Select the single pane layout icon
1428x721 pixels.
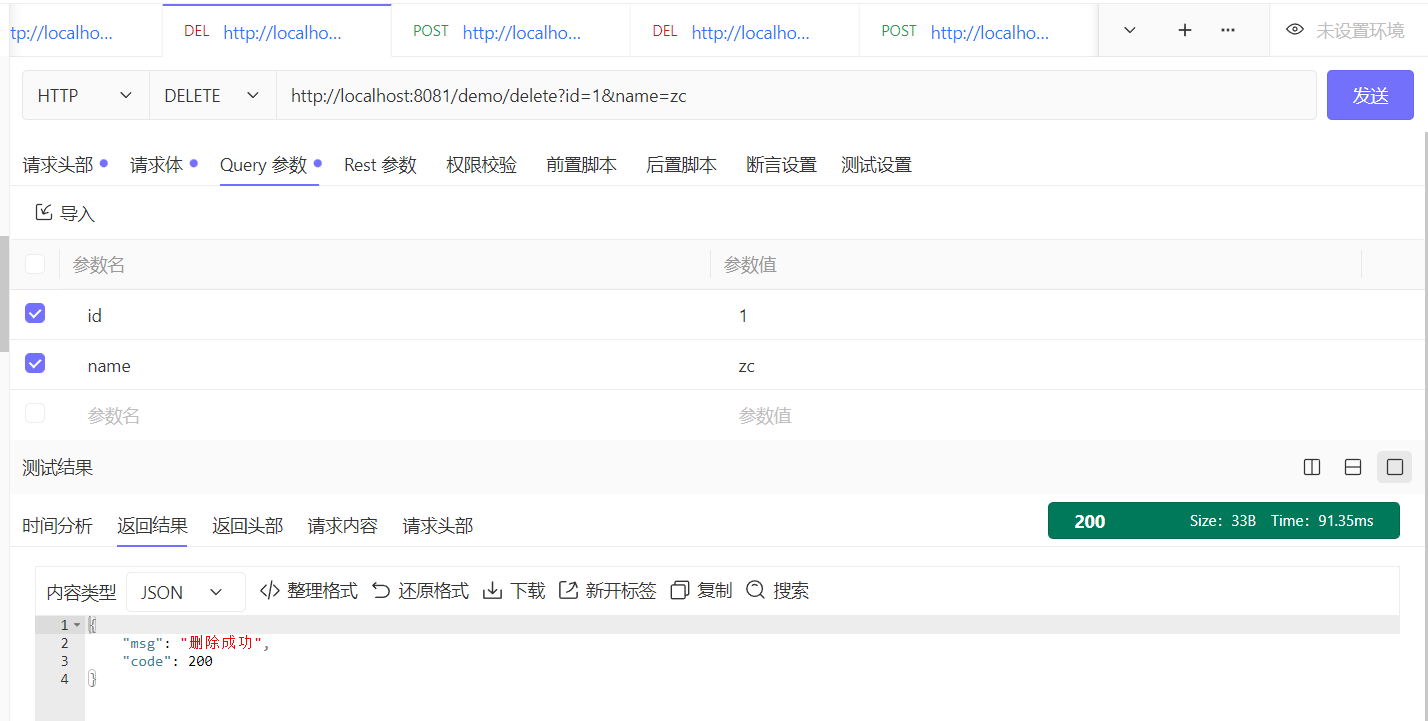(x=1395, y=467)
